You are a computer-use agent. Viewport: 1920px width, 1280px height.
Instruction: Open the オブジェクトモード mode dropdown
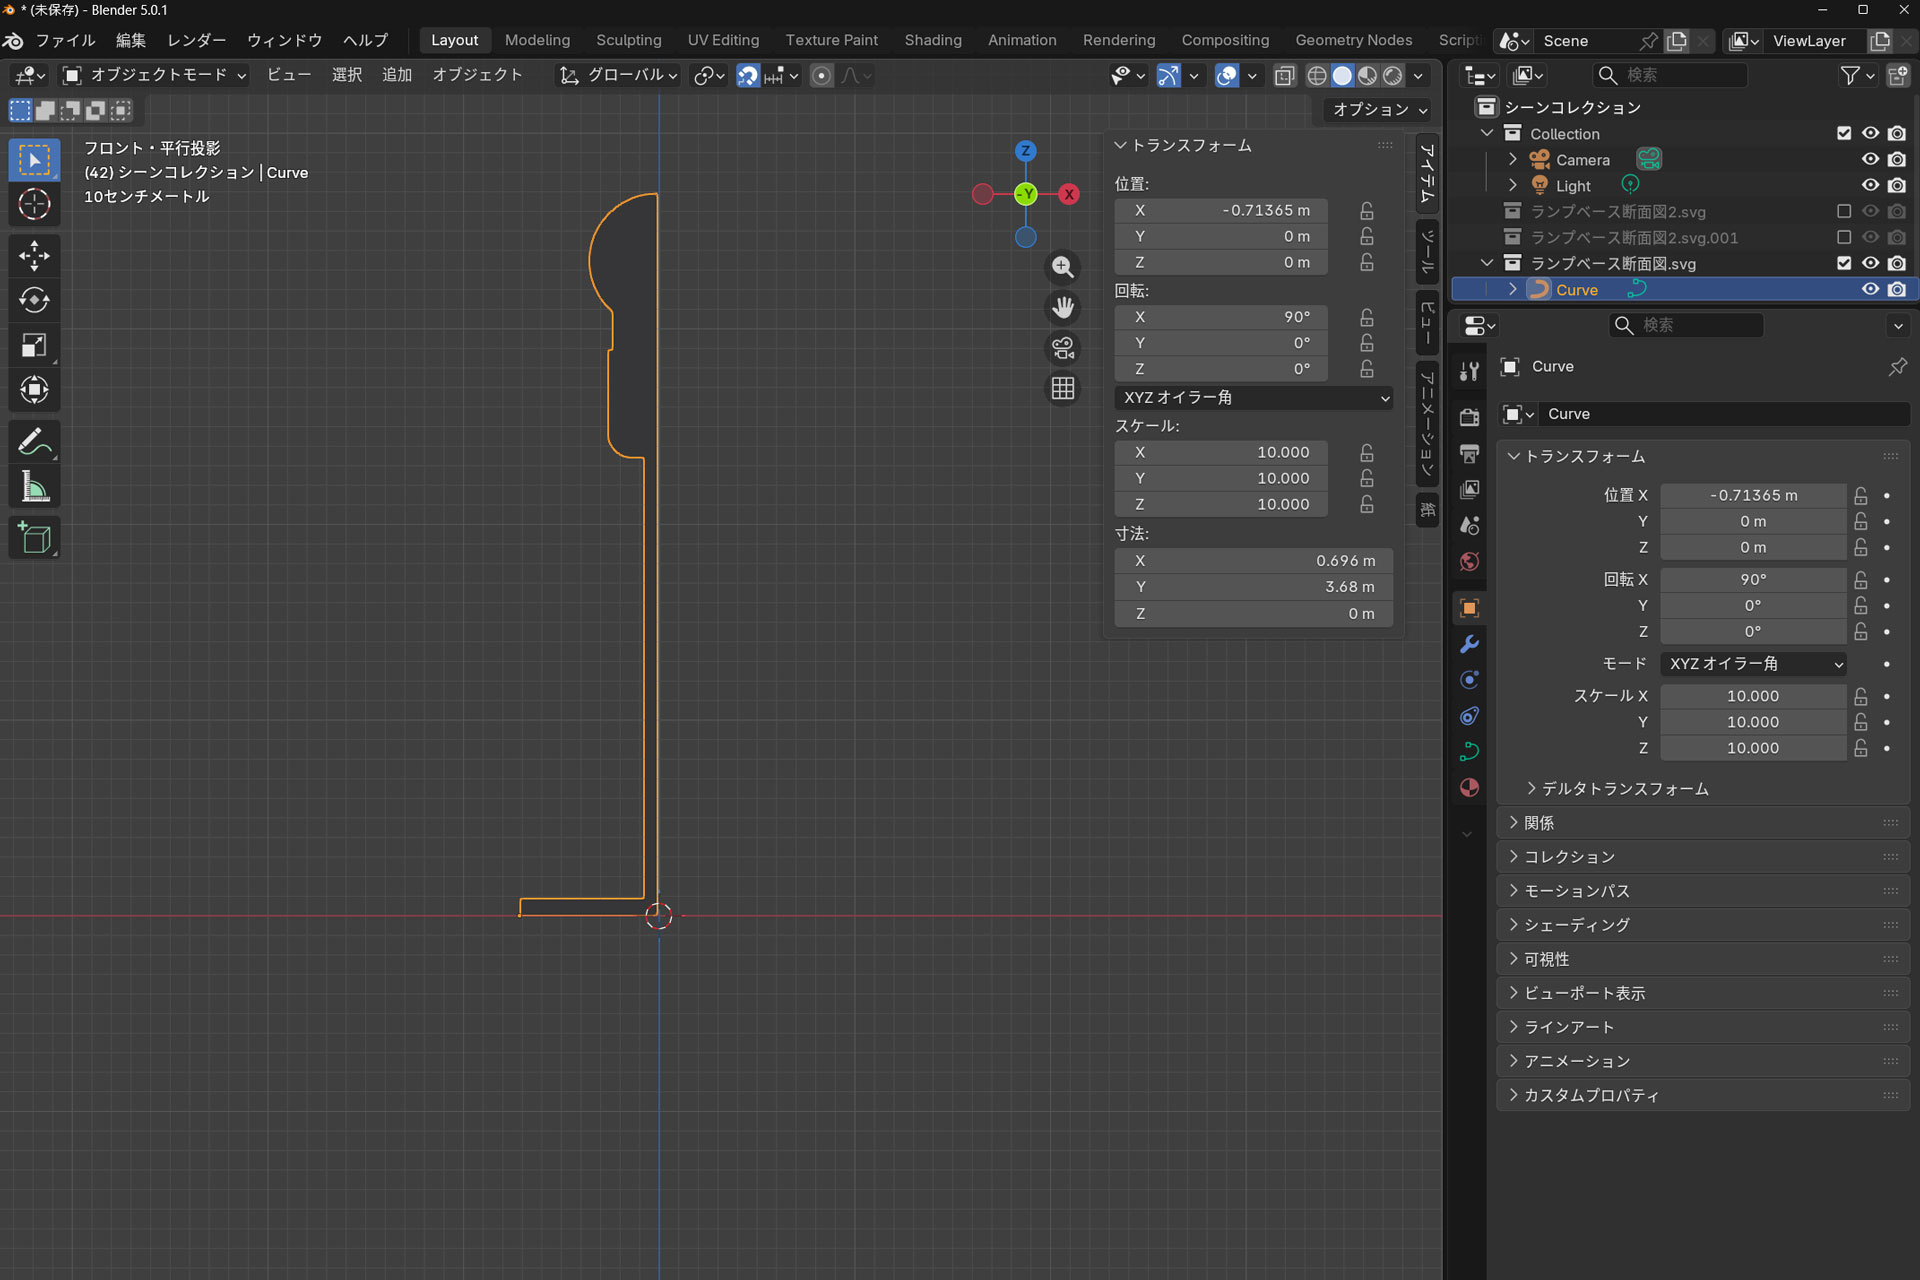[x=155, y=75]
